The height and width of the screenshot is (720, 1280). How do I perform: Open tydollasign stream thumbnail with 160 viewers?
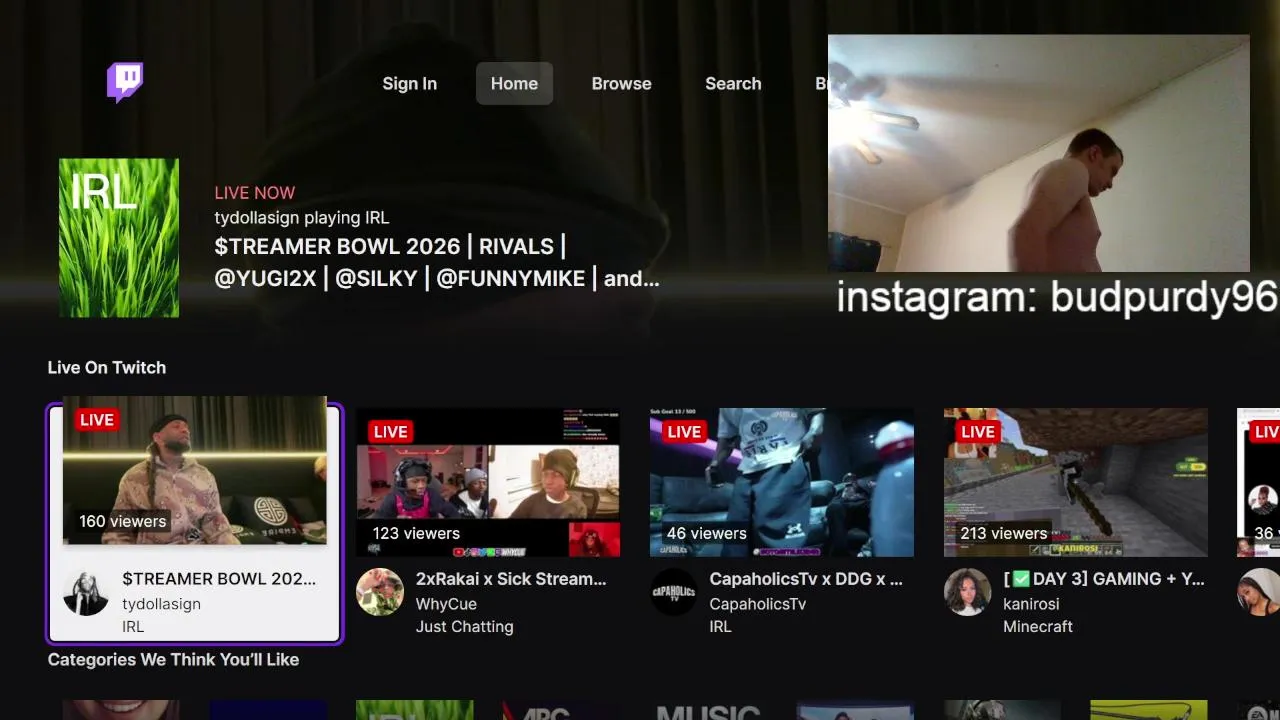[195, 470]
